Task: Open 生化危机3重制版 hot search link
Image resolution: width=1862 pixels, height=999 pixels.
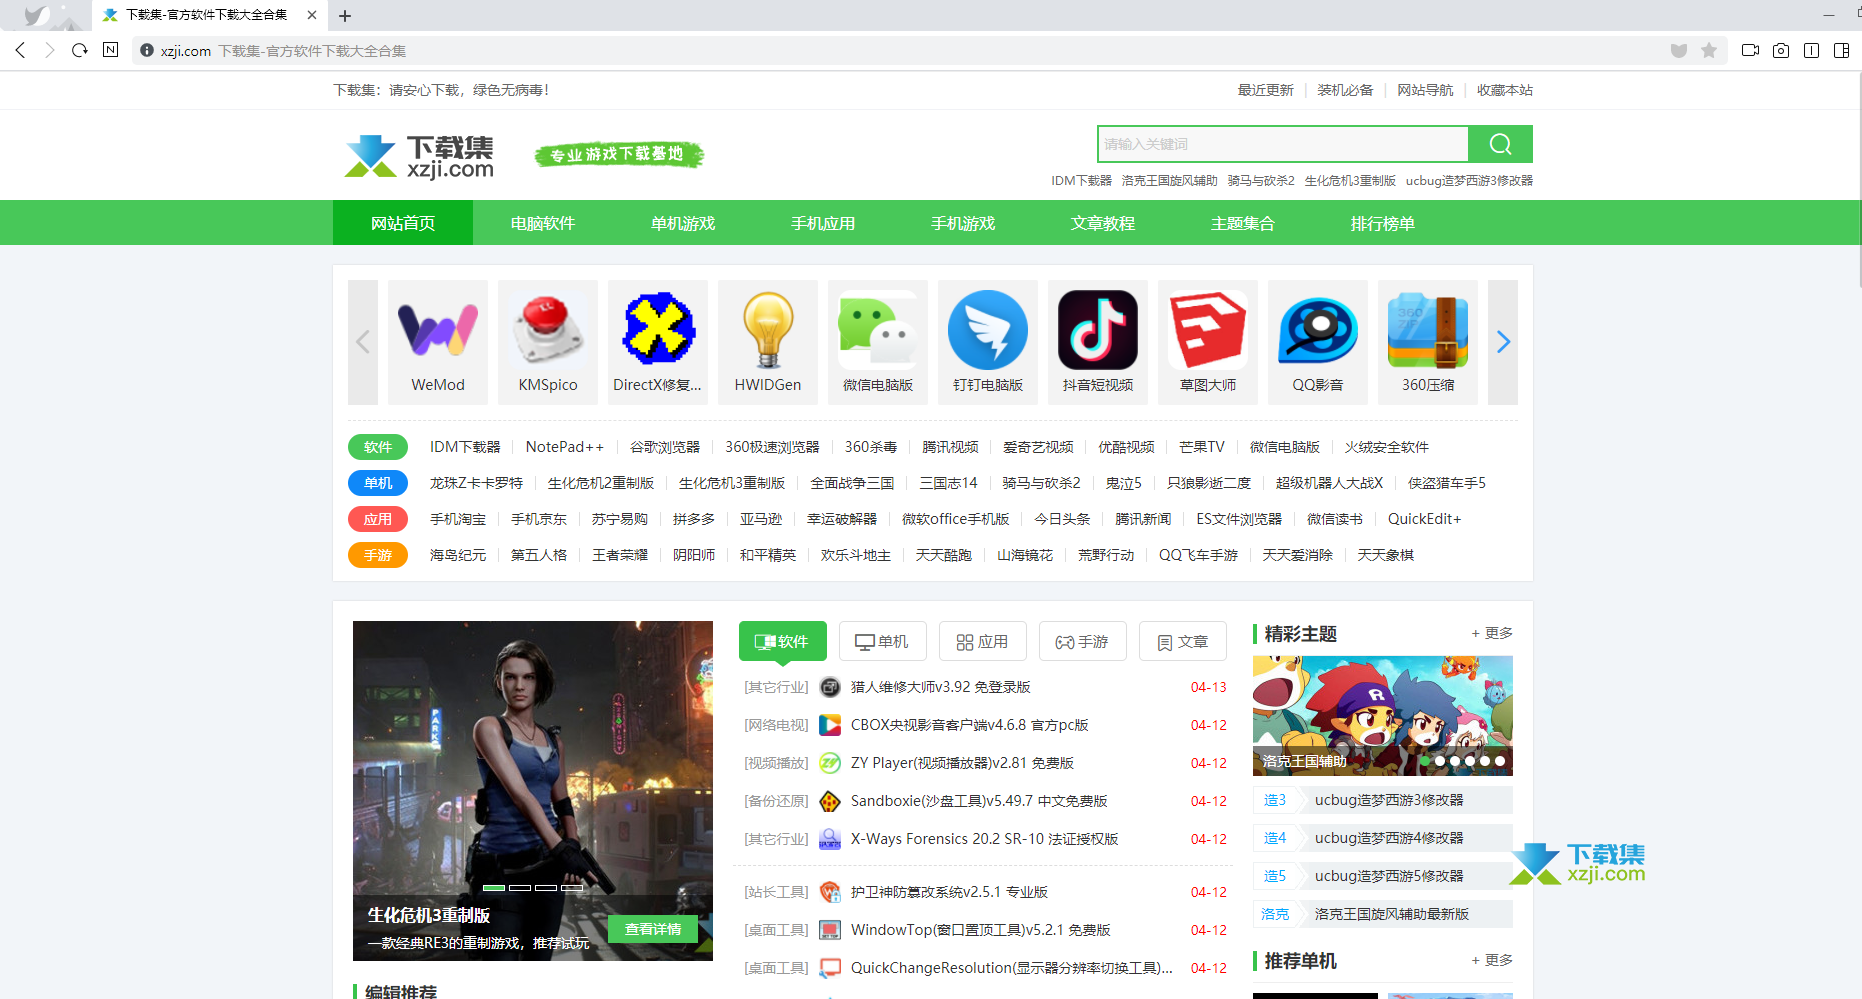Action: (1350, 181)
